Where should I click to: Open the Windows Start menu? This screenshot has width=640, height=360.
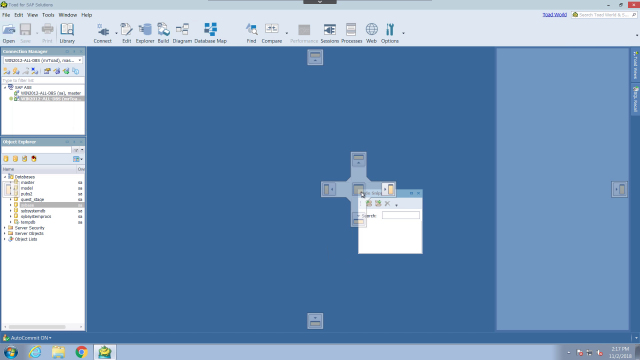point(11,352)
